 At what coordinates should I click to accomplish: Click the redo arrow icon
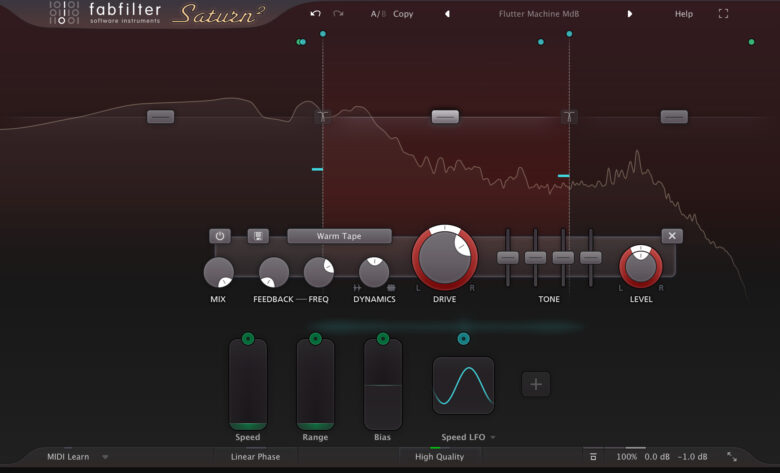click(x=338, y=13)
